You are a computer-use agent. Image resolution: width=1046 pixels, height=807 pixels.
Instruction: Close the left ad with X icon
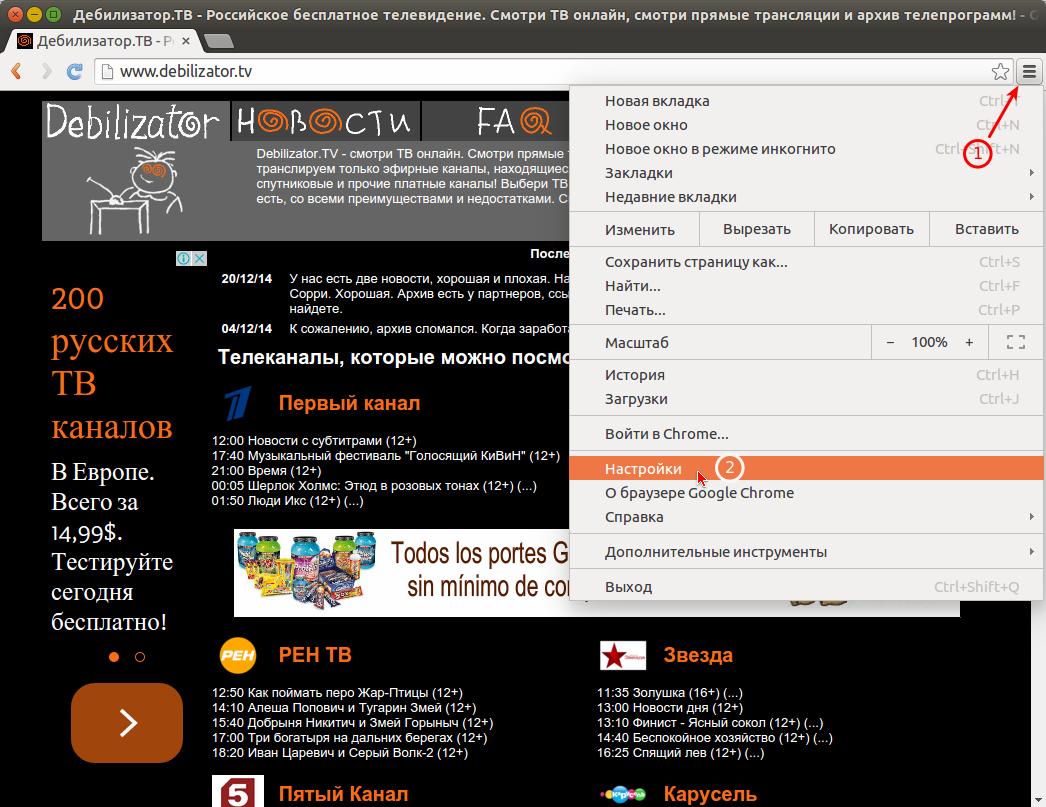point(199,258)
